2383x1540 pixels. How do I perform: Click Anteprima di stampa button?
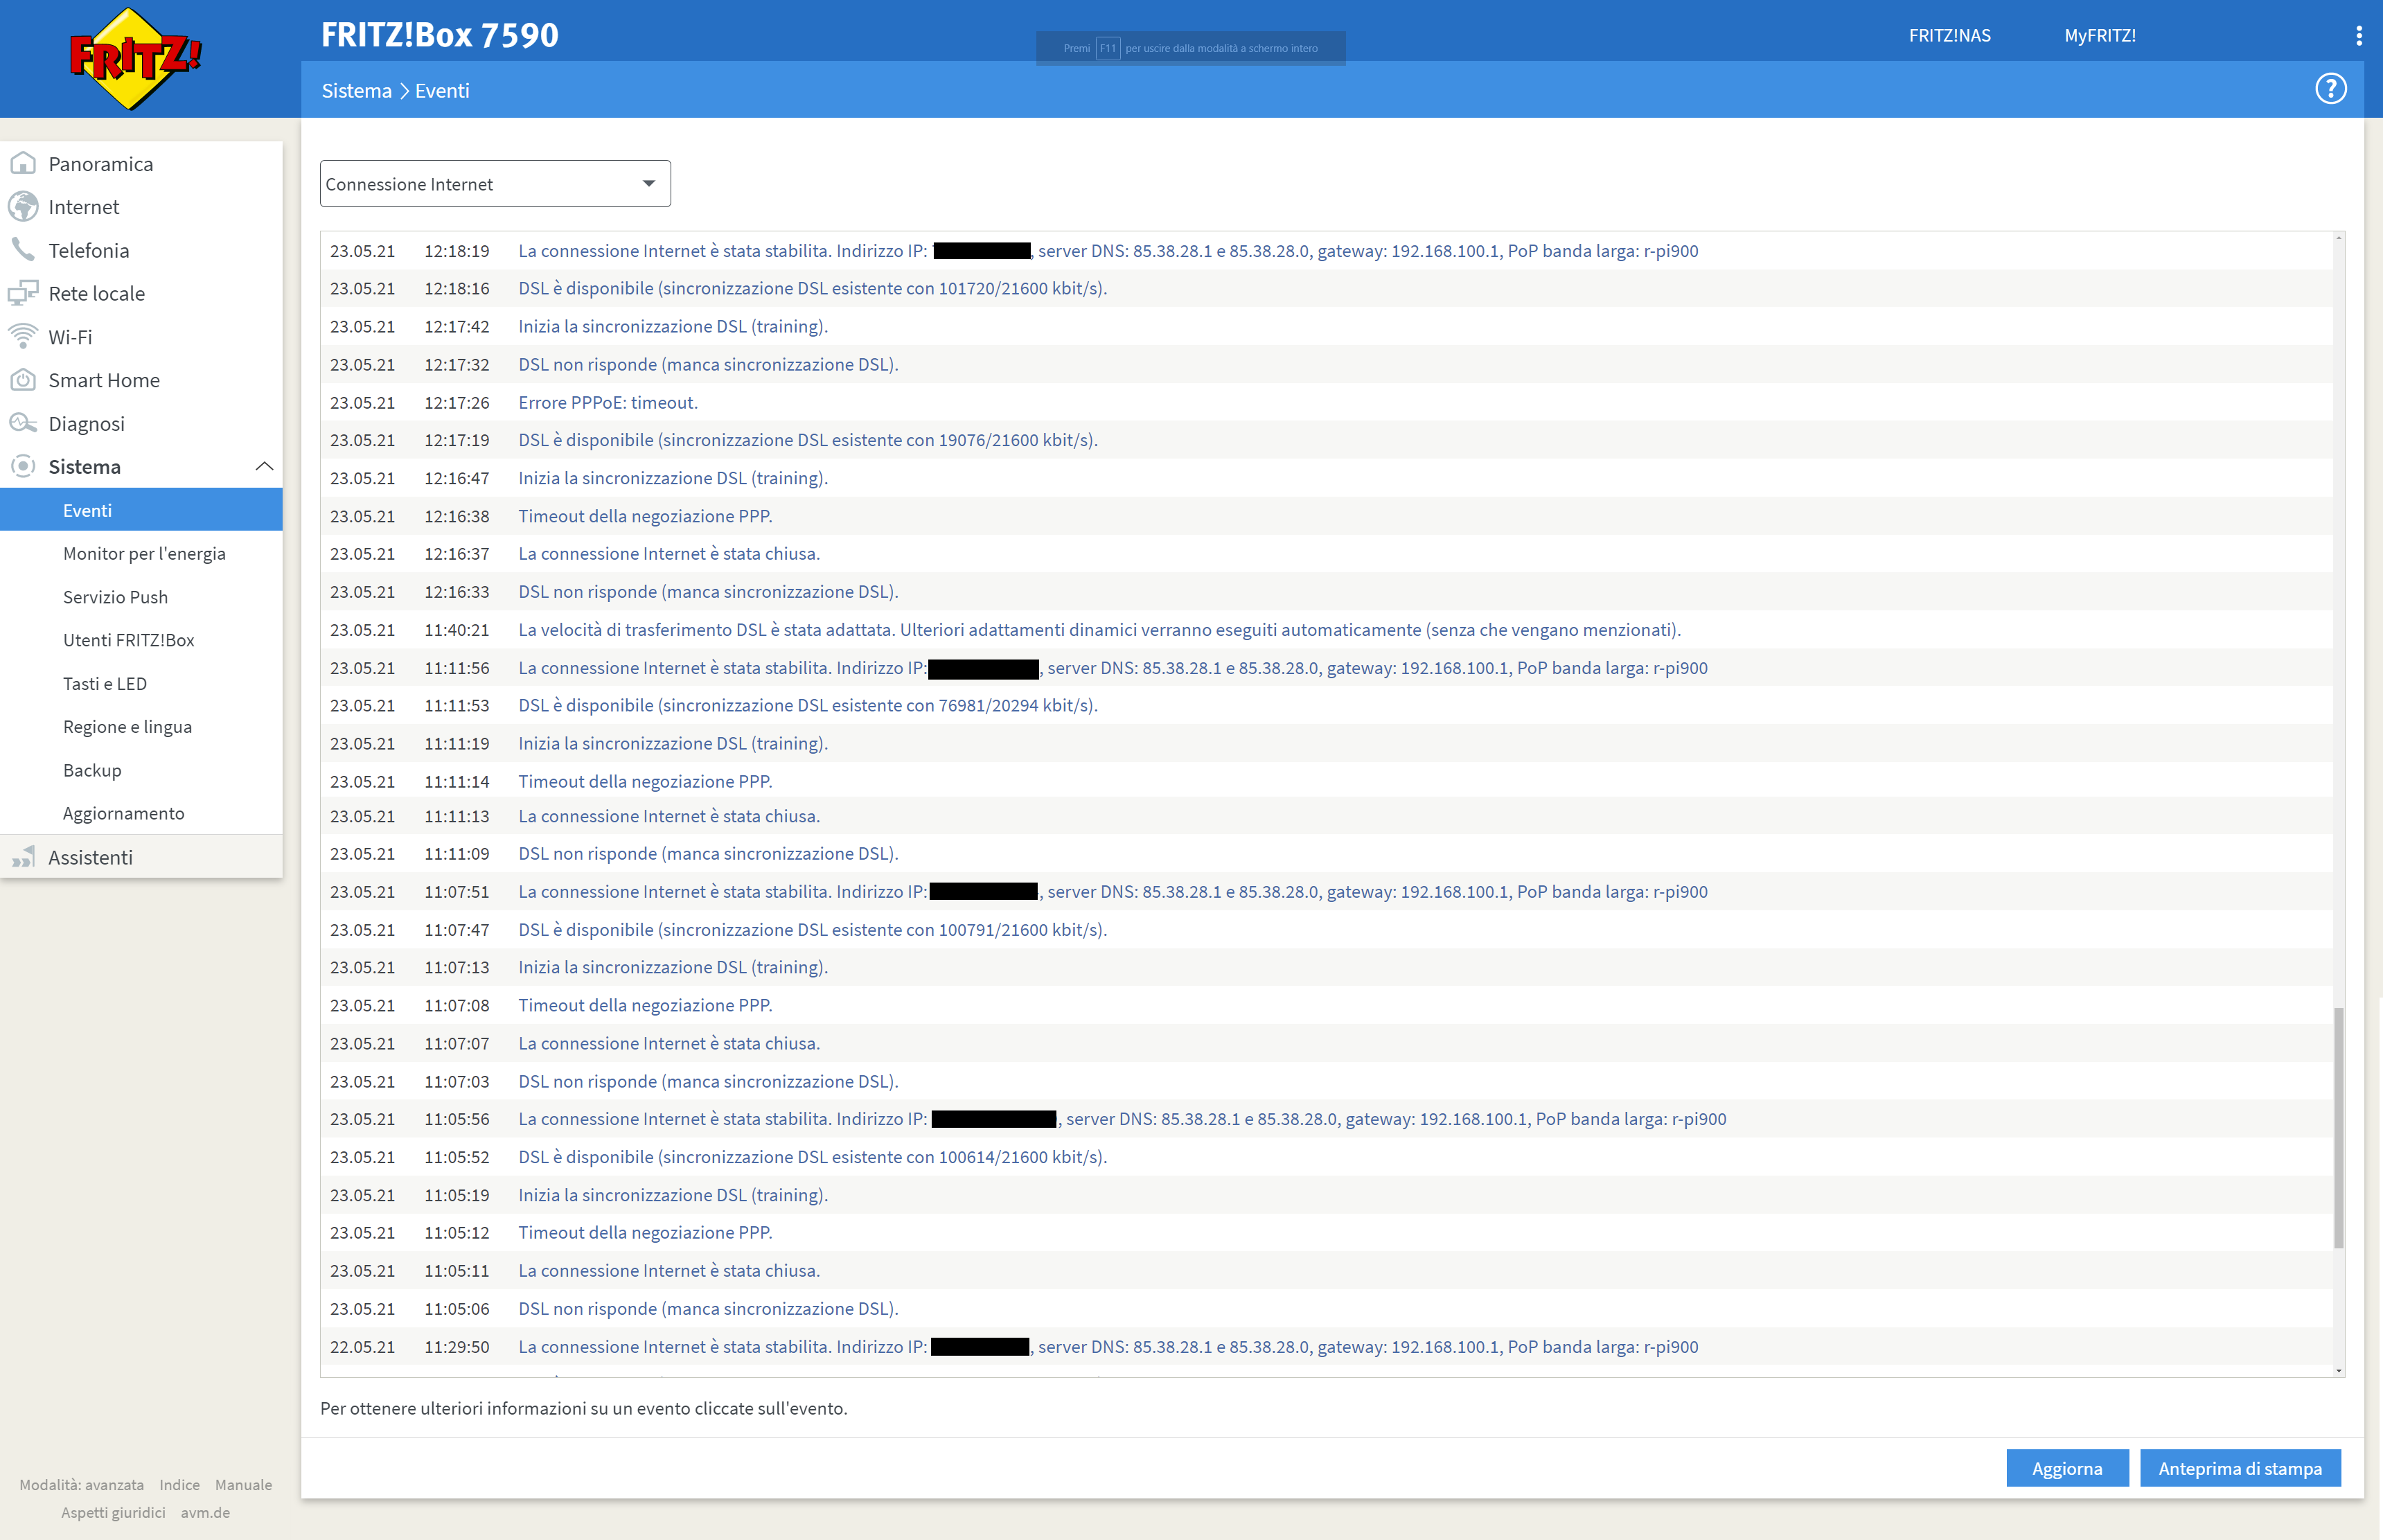(2239, 1468)
